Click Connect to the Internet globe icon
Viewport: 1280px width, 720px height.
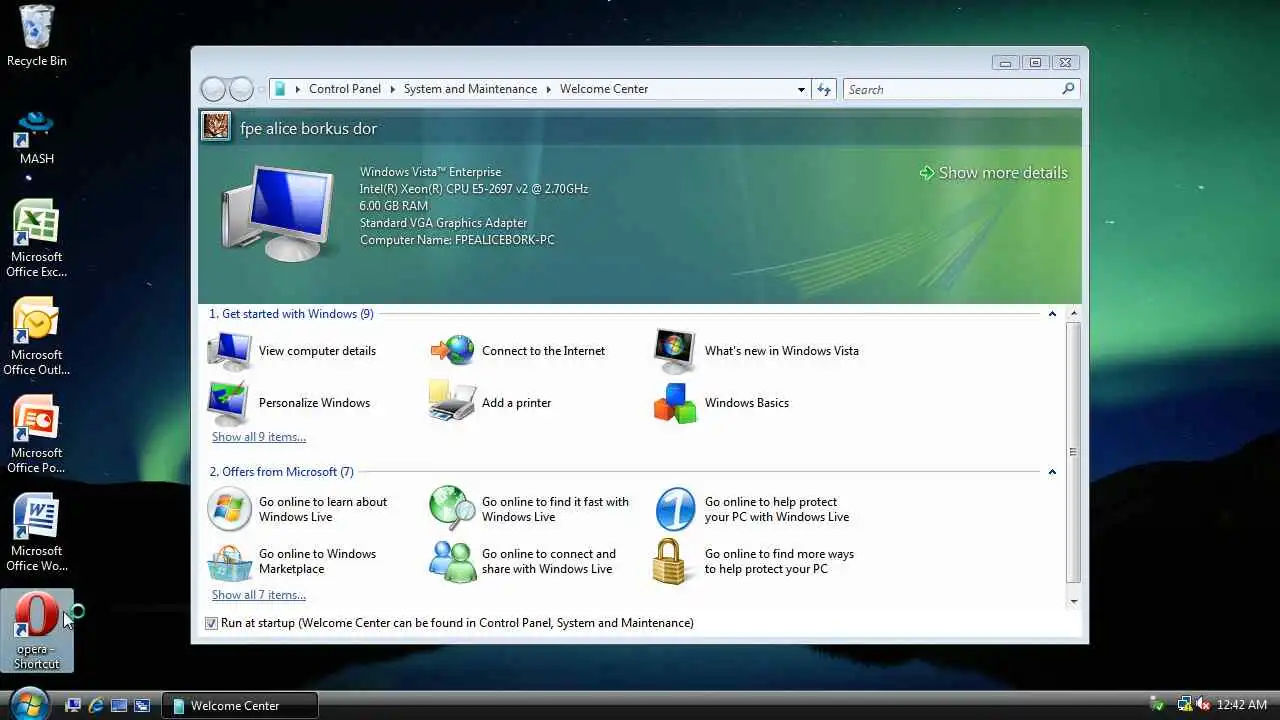(453, 351)
